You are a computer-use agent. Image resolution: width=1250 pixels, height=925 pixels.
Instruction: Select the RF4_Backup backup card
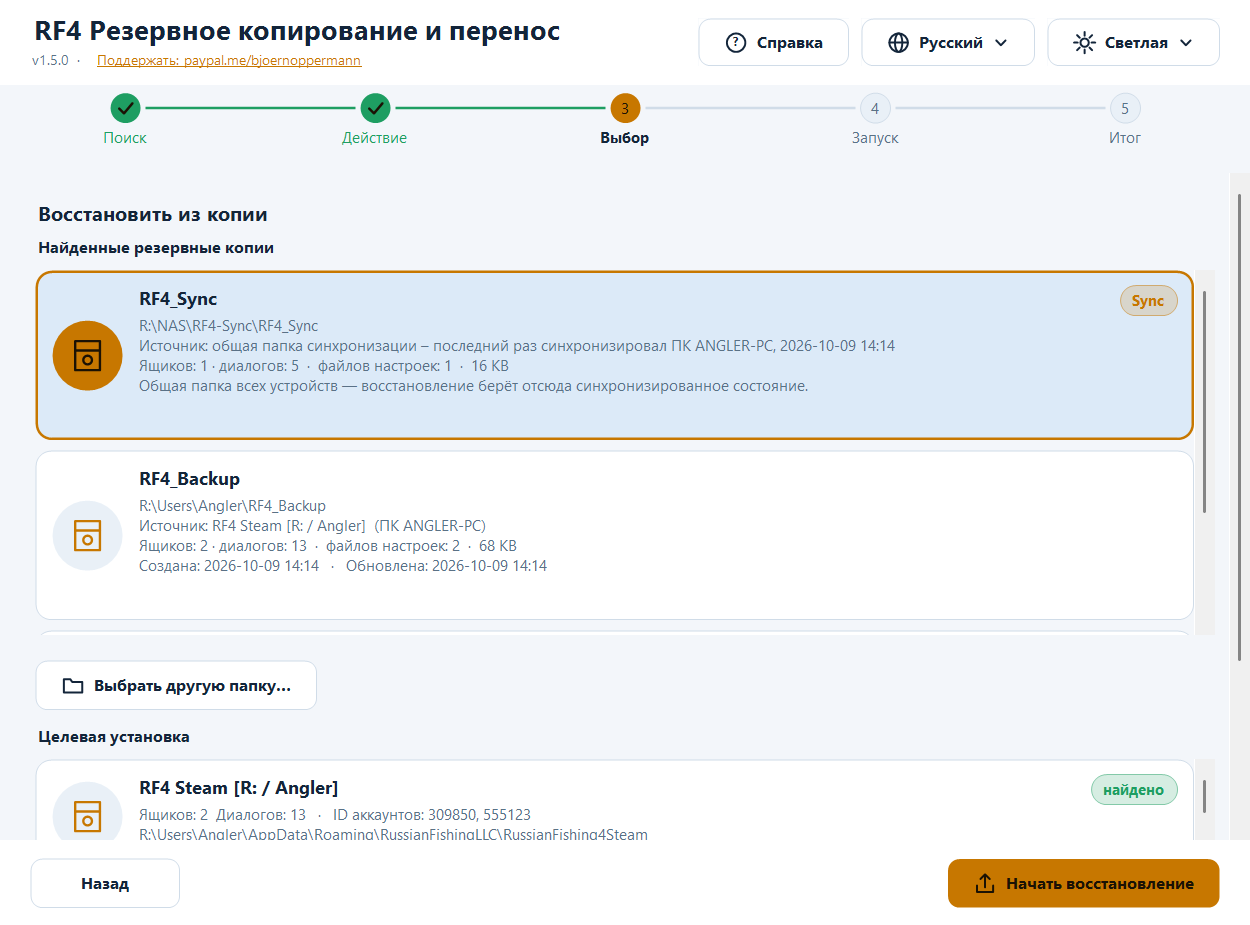pyautogui.click(x=615, y=535)
